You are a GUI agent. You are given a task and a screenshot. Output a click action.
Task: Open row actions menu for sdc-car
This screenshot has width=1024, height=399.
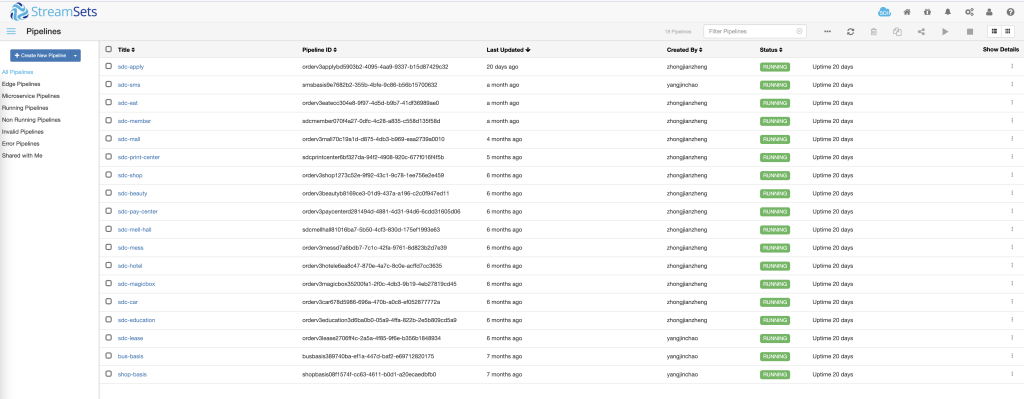(x=1012, y=302)
